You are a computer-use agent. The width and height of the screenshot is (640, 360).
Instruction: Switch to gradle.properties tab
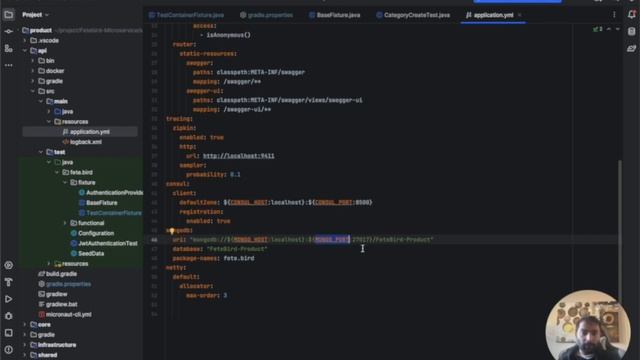(267, 15)
